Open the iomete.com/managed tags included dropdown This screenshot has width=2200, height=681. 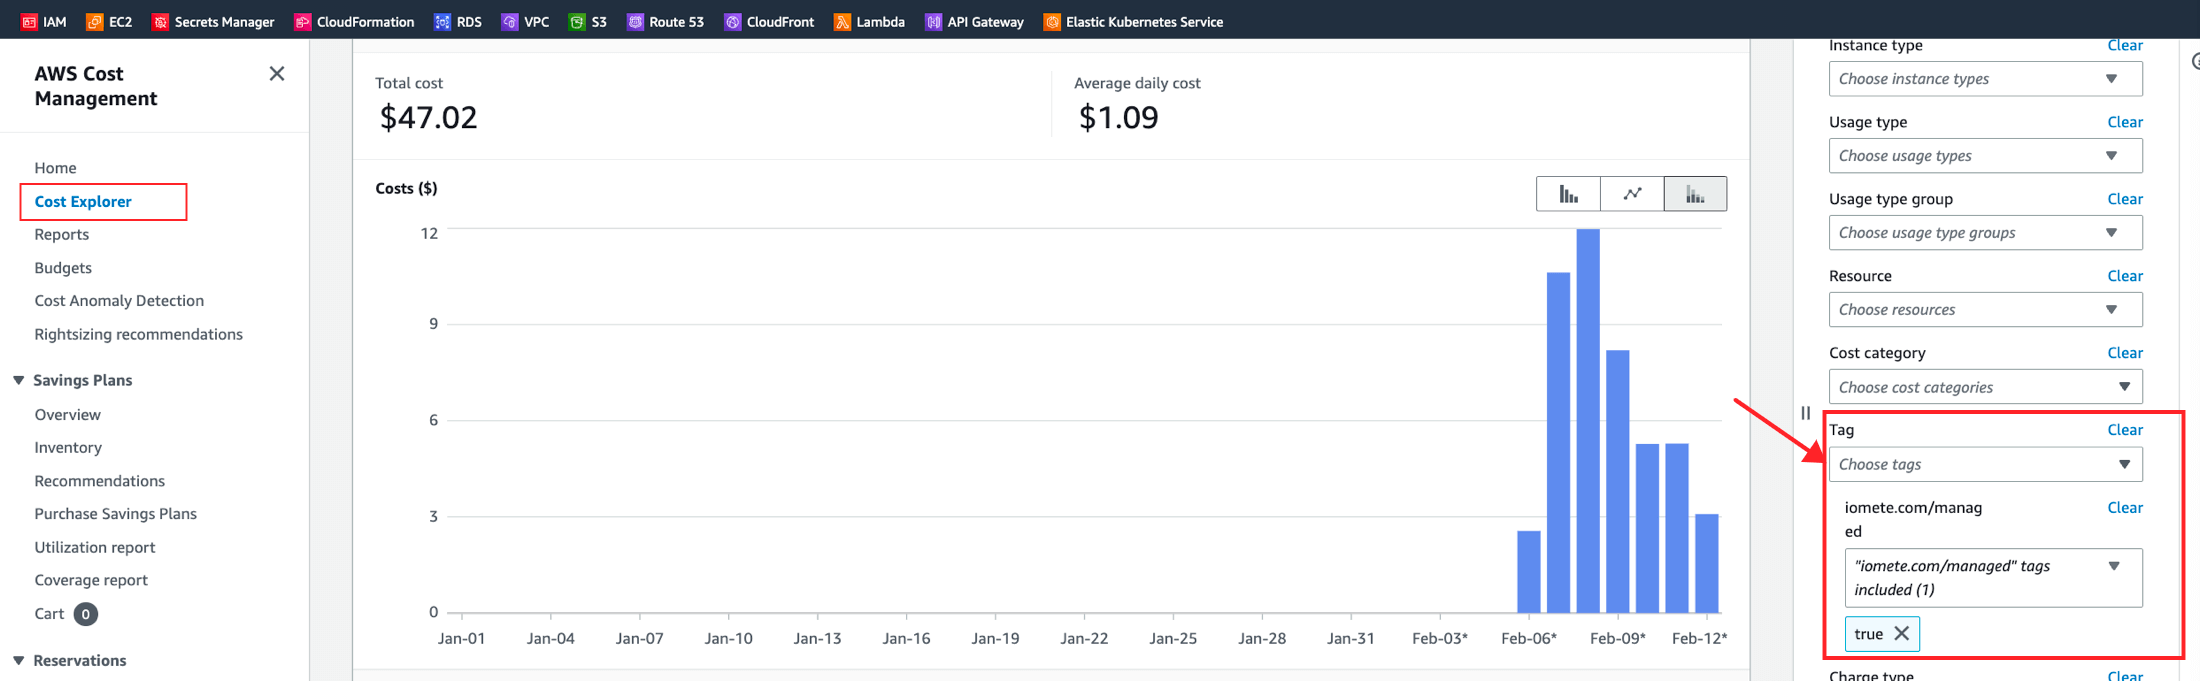pyautogui.click(x=1993, y=577)
